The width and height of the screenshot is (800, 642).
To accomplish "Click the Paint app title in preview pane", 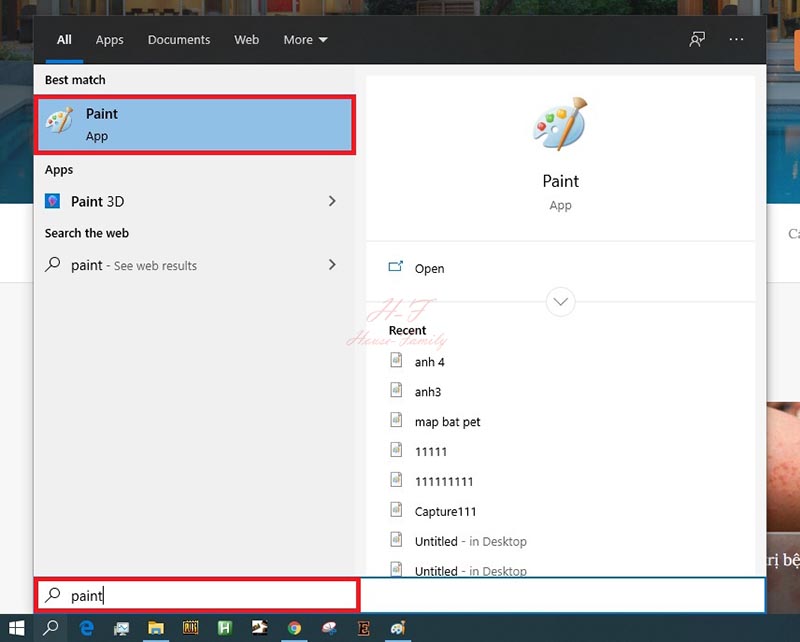I will pos(560,181).
